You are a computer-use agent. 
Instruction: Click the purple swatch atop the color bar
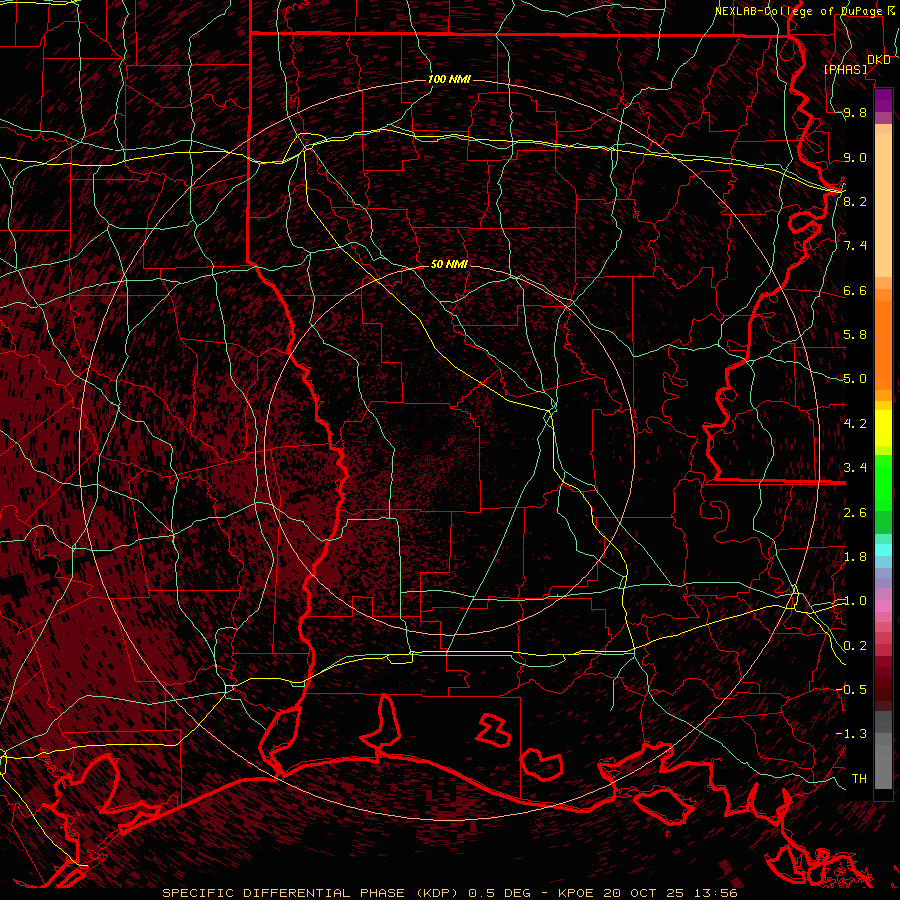point(883,100)
